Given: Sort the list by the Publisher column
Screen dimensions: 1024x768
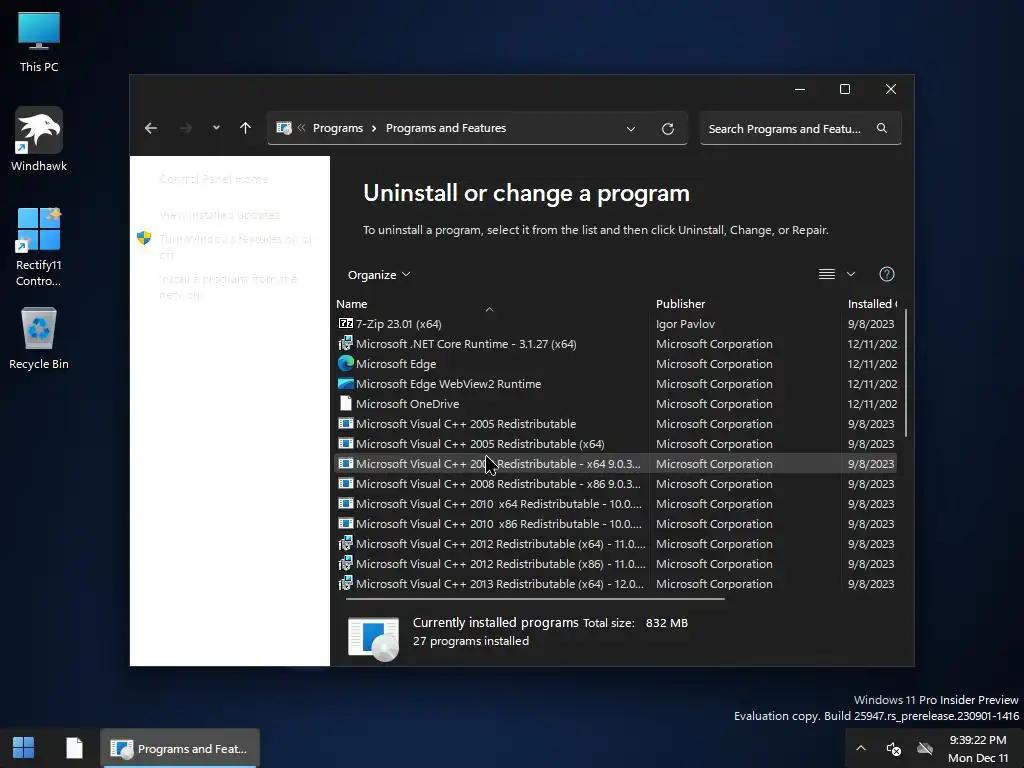Looking at the screenshot, I should coord(680,304).
